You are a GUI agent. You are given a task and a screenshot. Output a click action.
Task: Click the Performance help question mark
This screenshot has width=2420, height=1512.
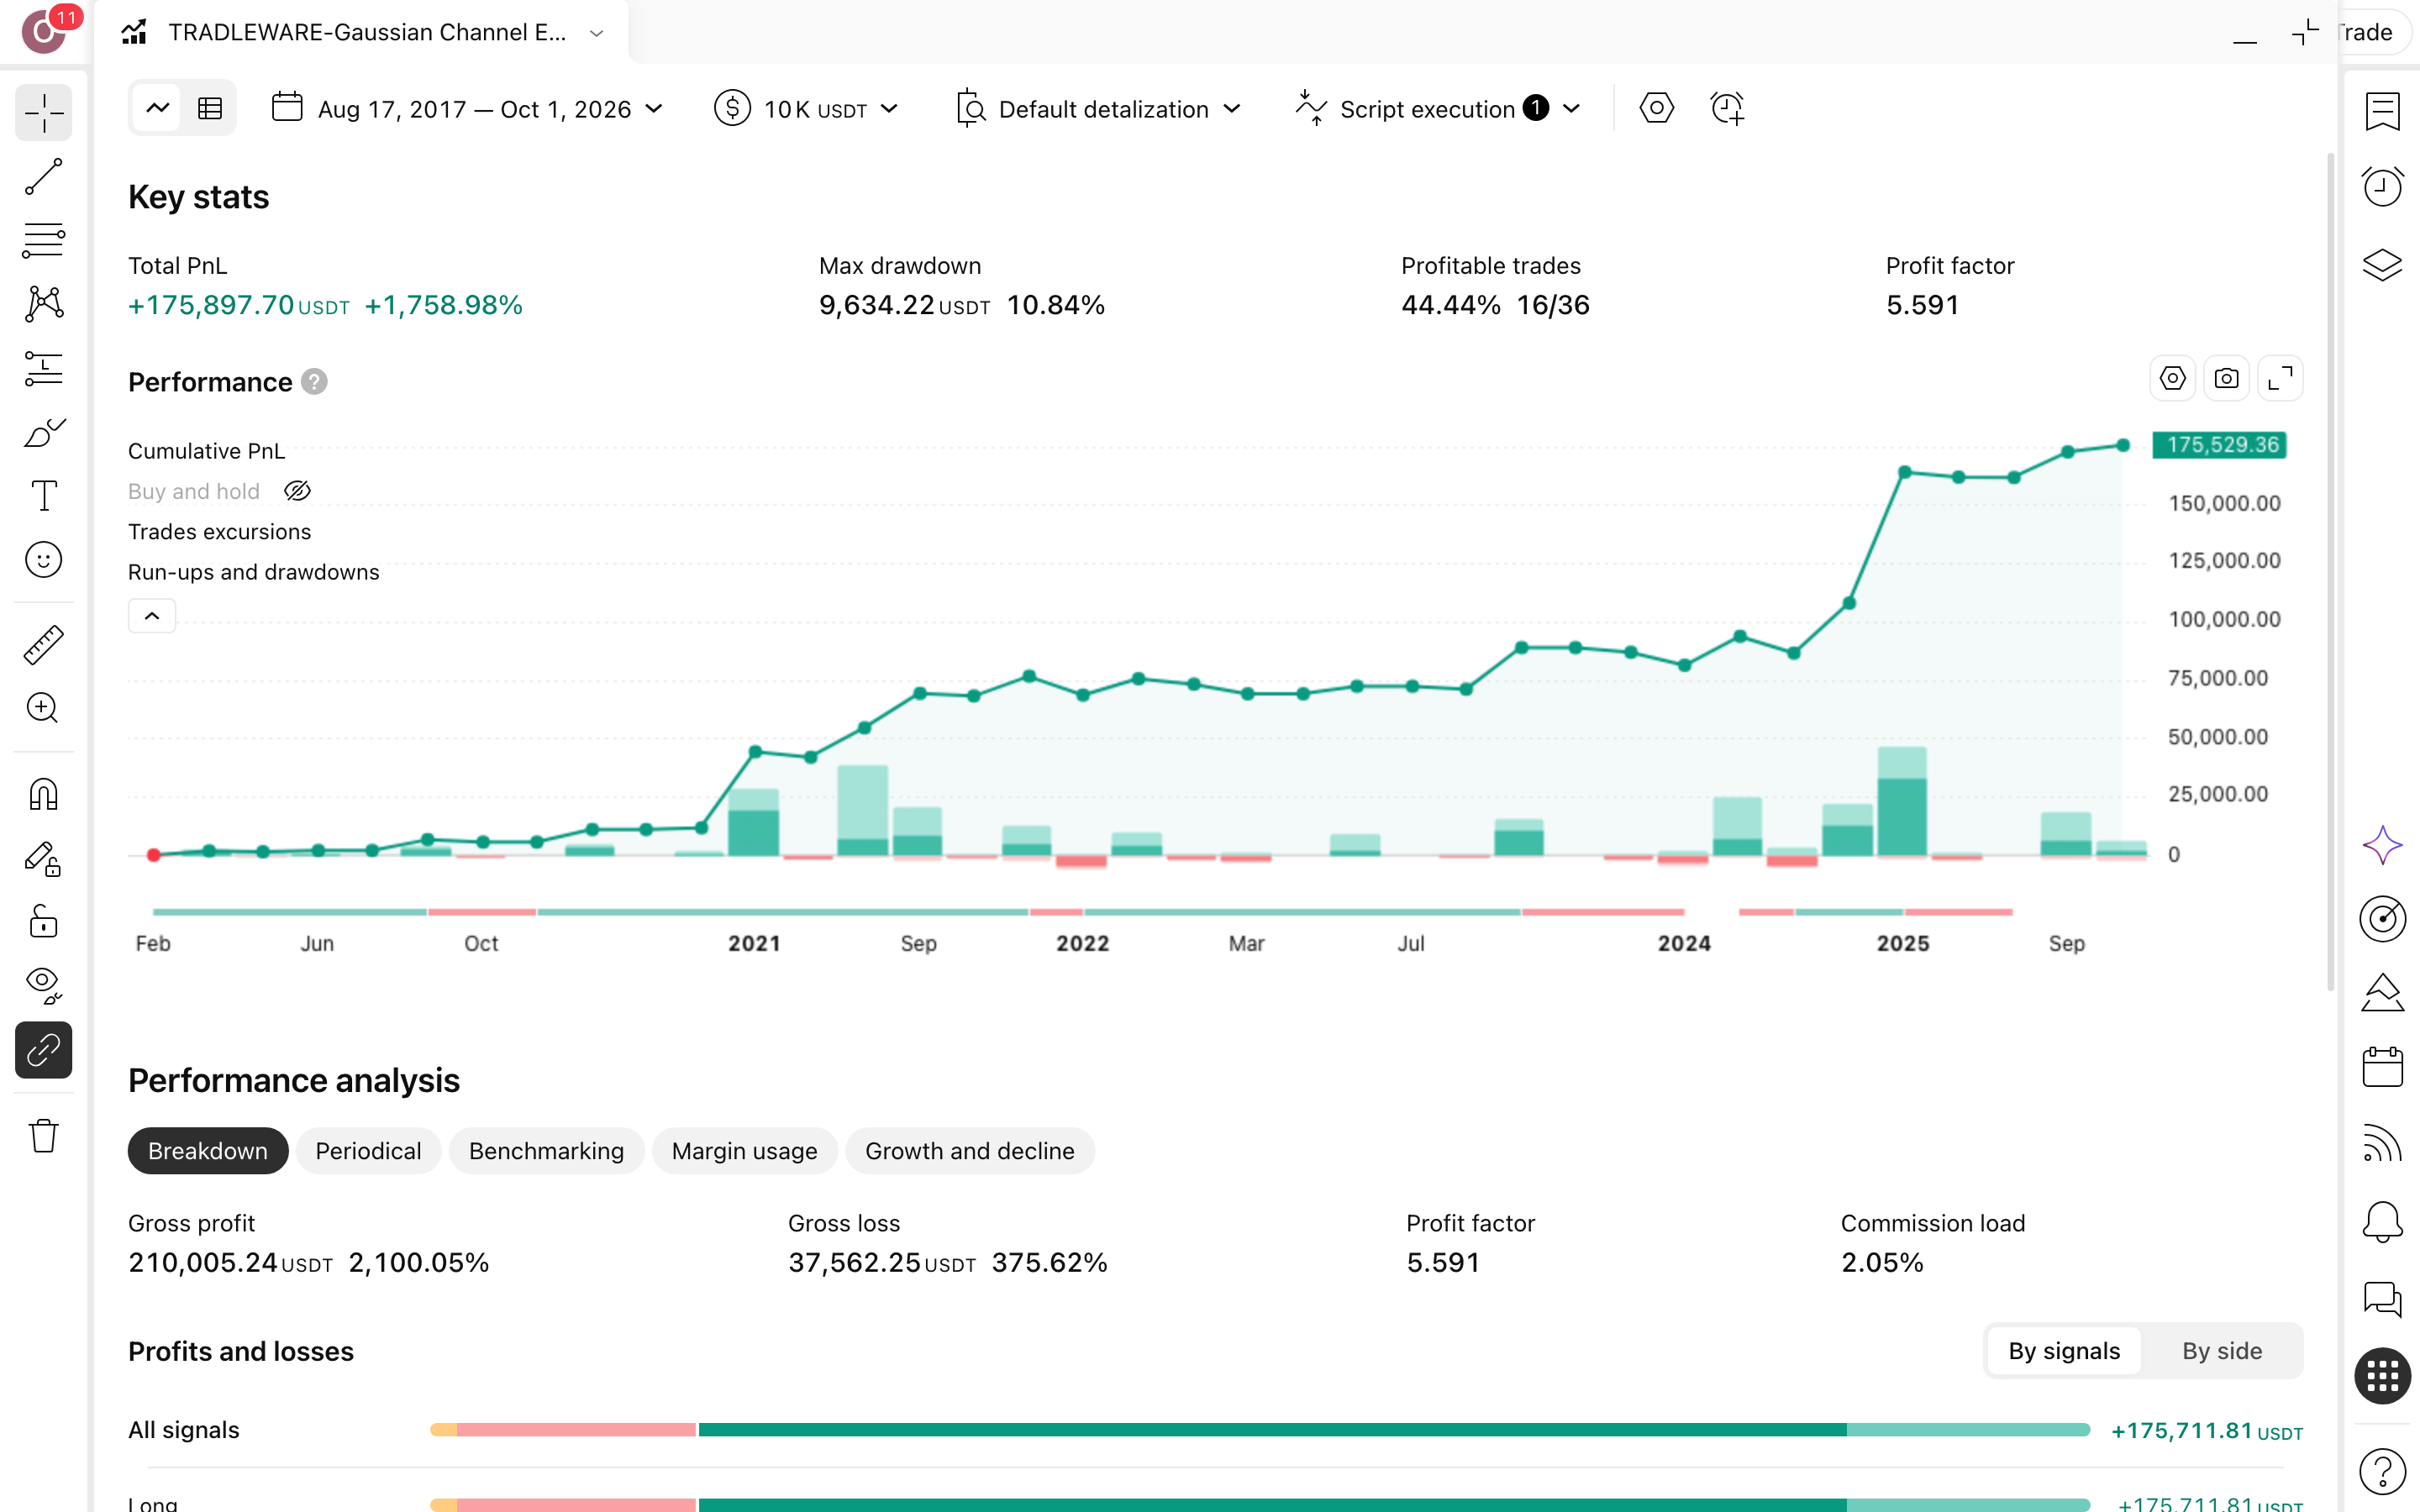click(x=314, y=382)
